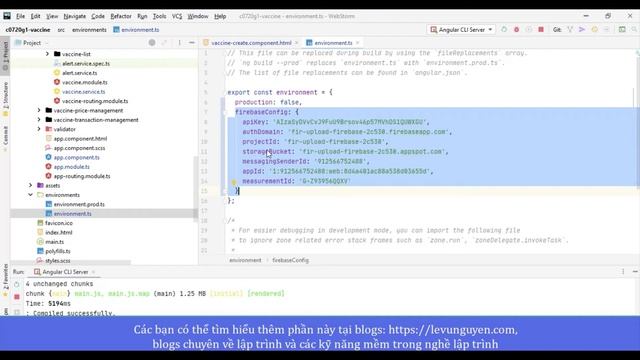Close the vaccine-create.component.html tab

(297, 42)
